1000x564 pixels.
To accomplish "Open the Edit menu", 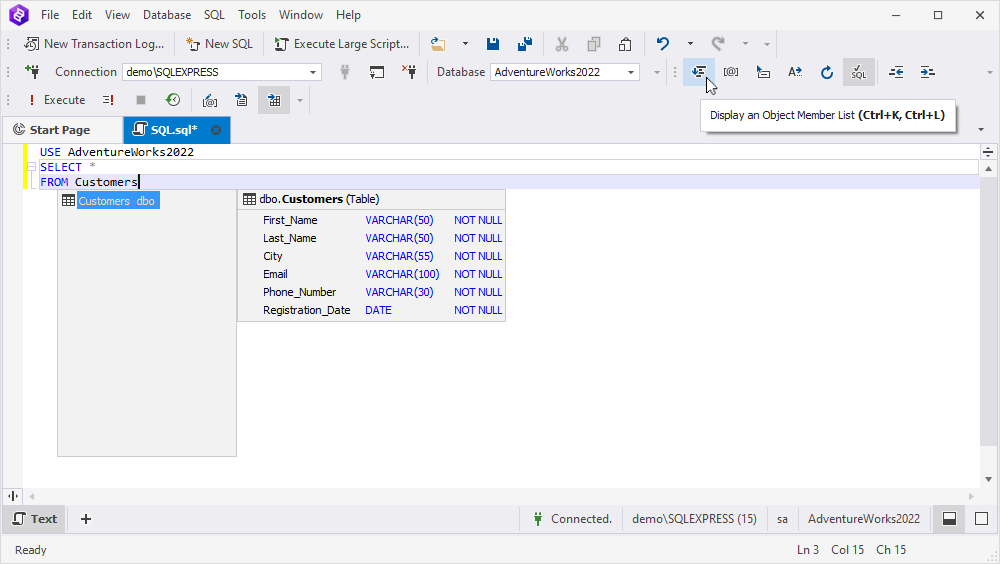I will click(82, 15).
